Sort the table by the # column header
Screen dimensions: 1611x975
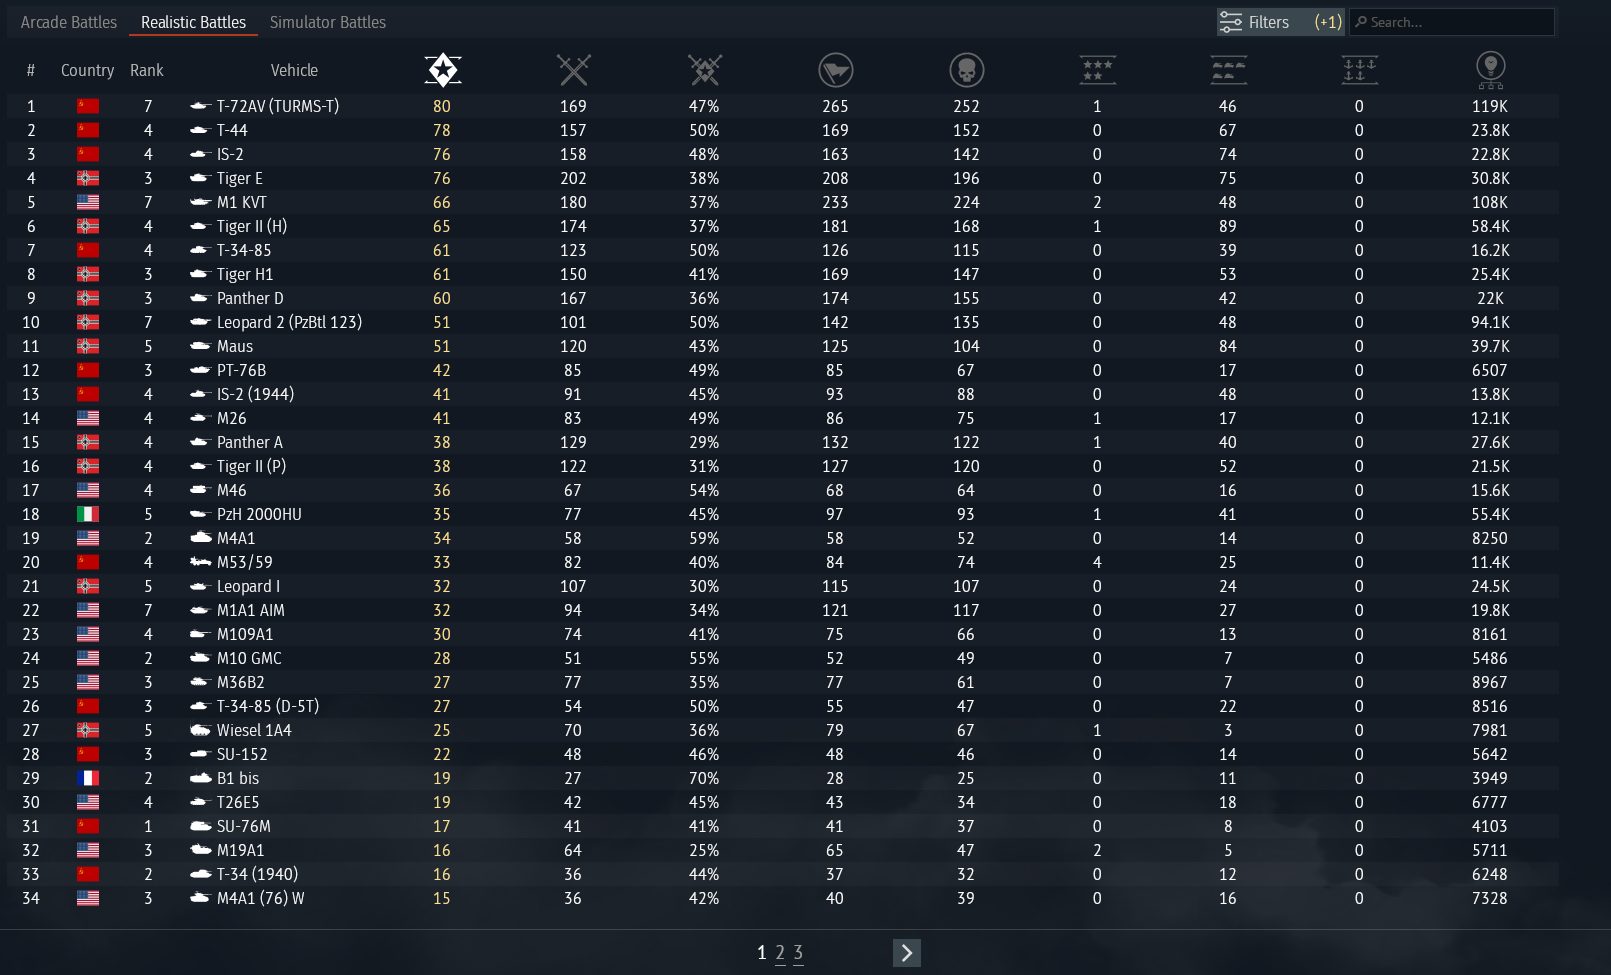[31, 70]
